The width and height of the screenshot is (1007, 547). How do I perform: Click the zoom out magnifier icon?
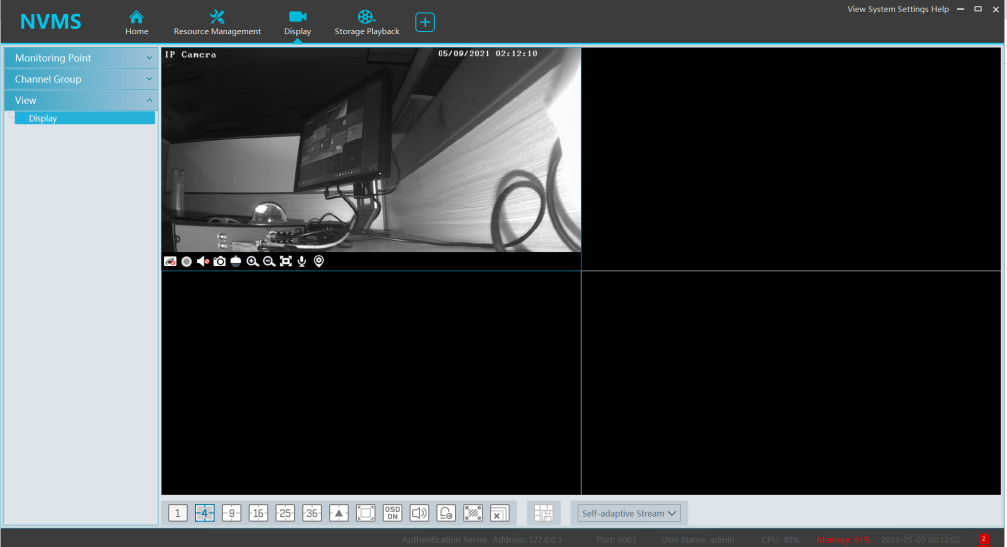[x=269, y=261]
